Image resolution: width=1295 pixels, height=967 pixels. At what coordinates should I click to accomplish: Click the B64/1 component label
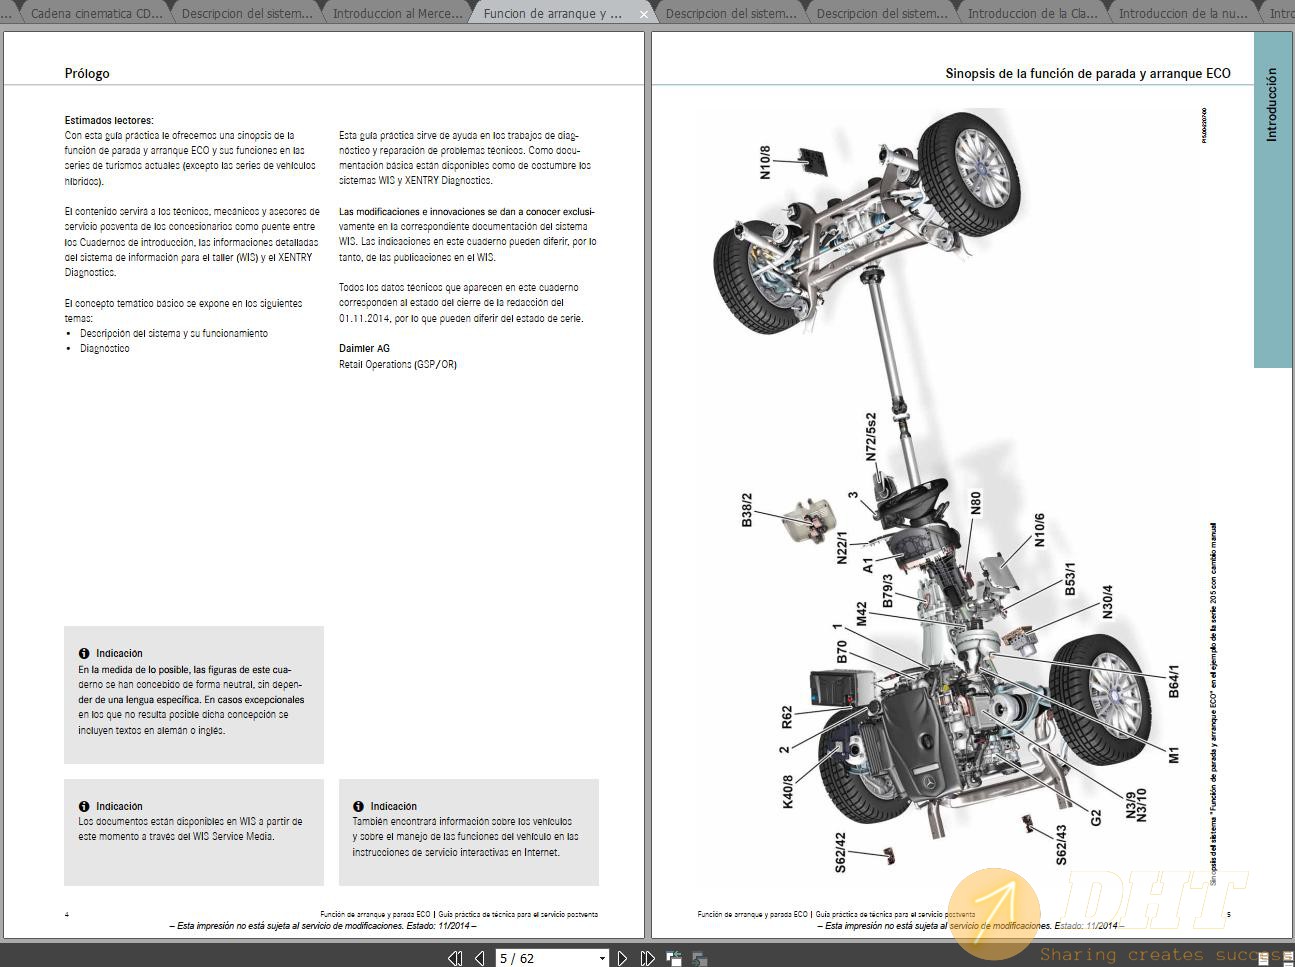coord(1174,681)
